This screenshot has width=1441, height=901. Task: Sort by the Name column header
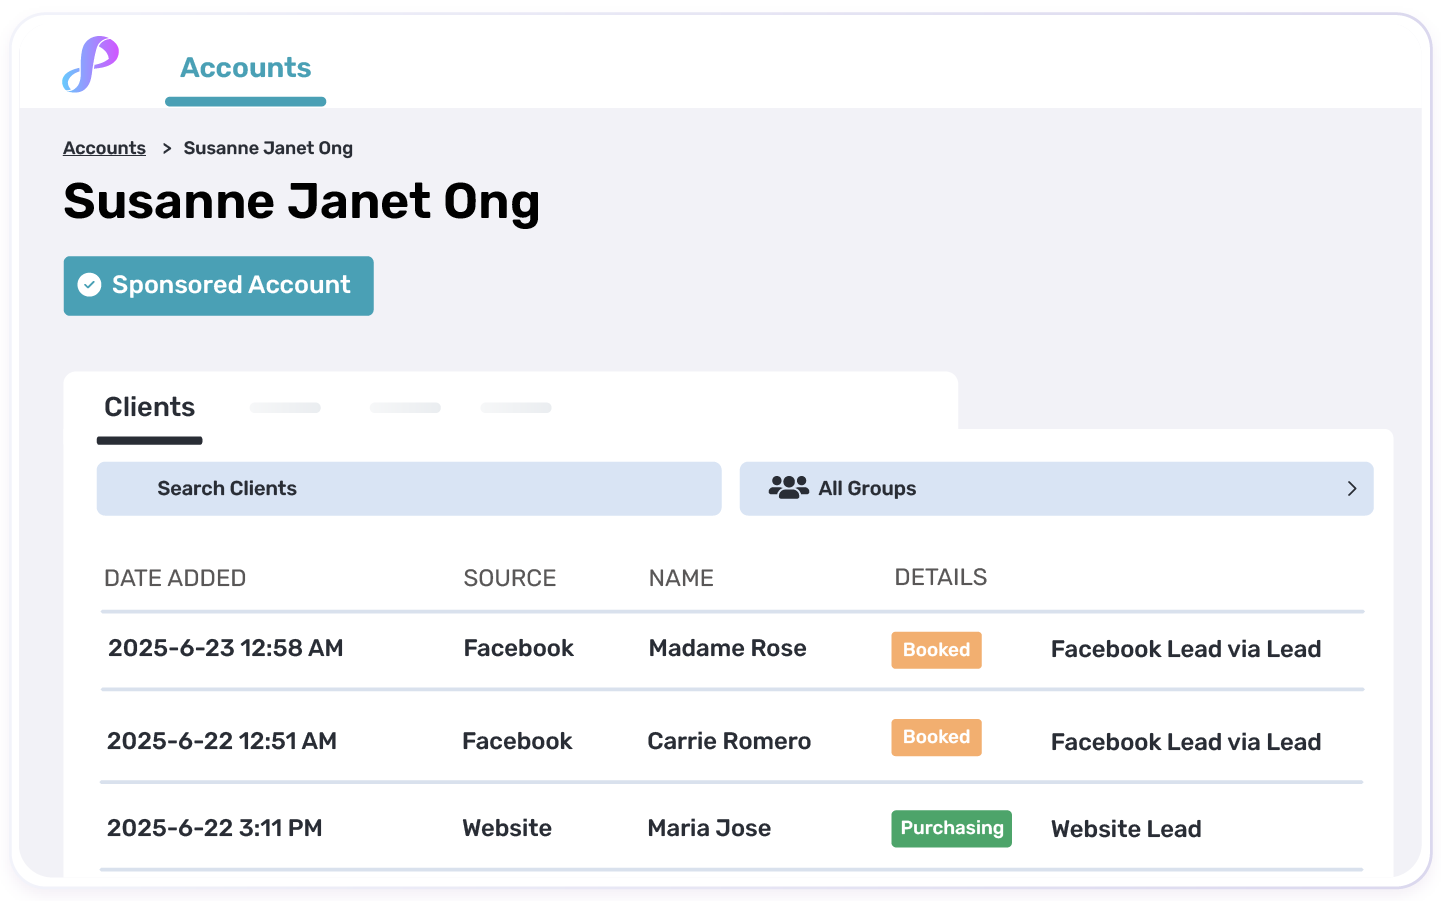(680, 578)
